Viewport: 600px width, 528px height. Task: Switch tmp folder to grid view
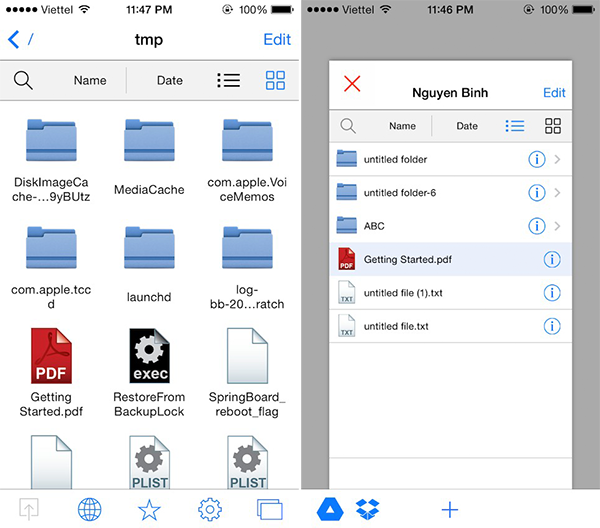pyautogui.click(x=276, y=80)
